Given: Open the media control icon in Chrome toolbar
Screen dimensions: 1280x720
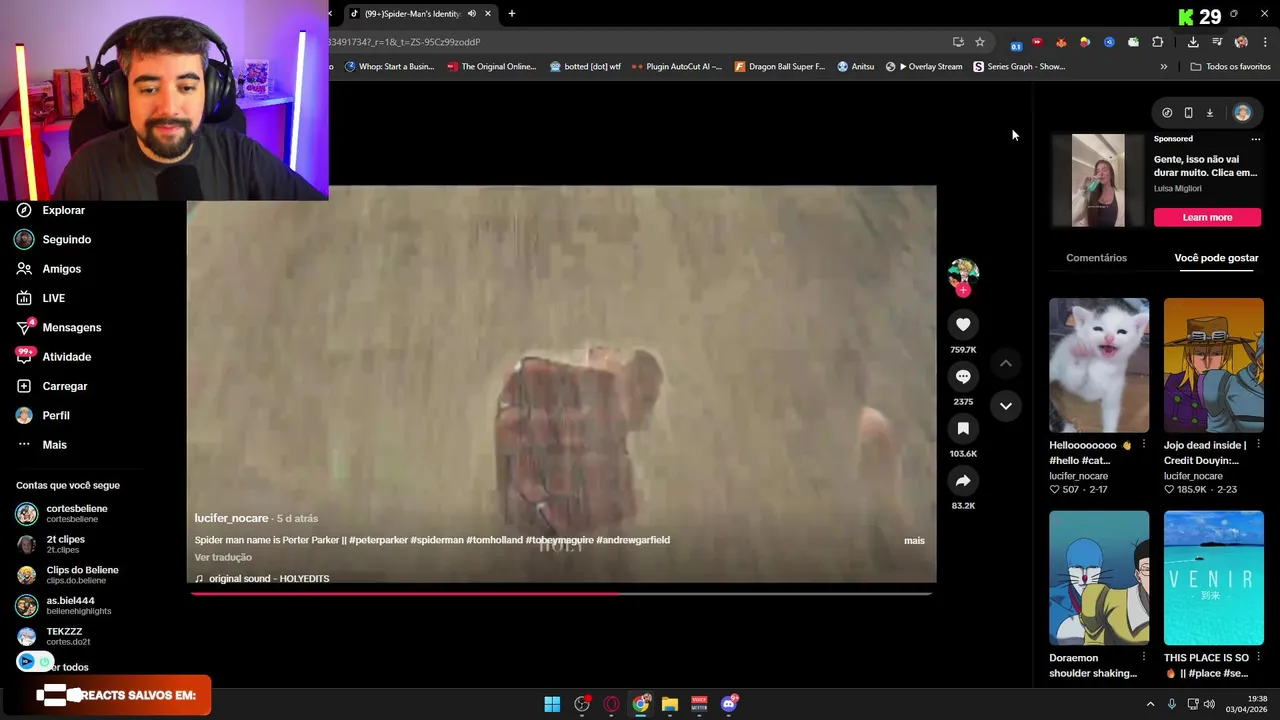Looking at the screenshot, I should [x=1217, y=42].
